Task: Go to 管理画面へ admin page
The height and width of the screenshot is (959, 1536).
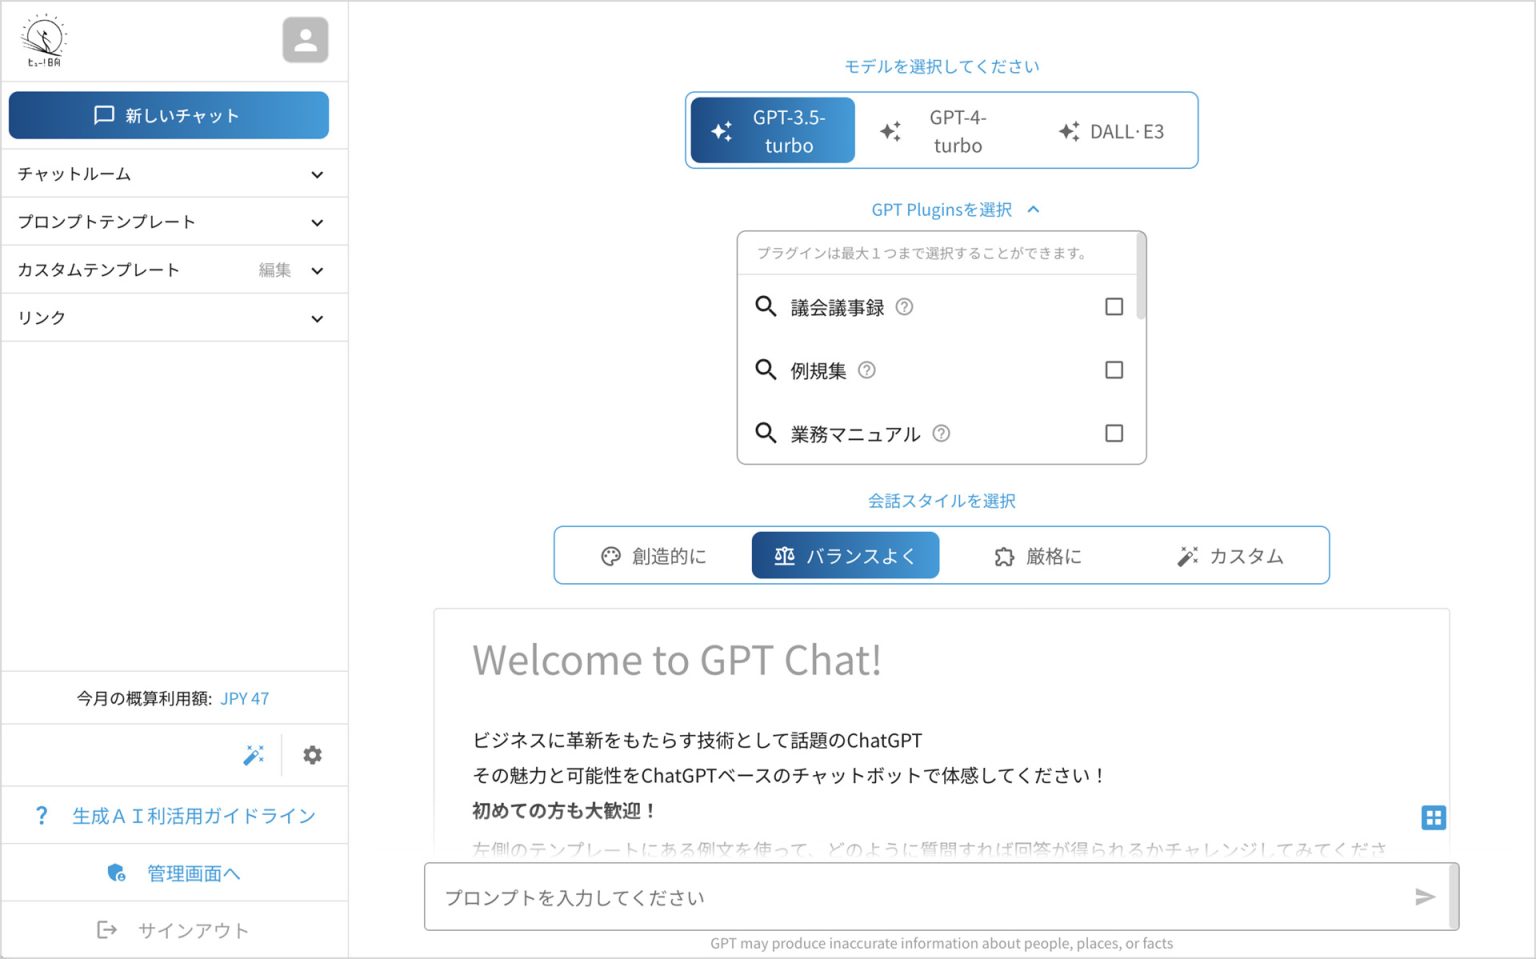Action: 194,873
